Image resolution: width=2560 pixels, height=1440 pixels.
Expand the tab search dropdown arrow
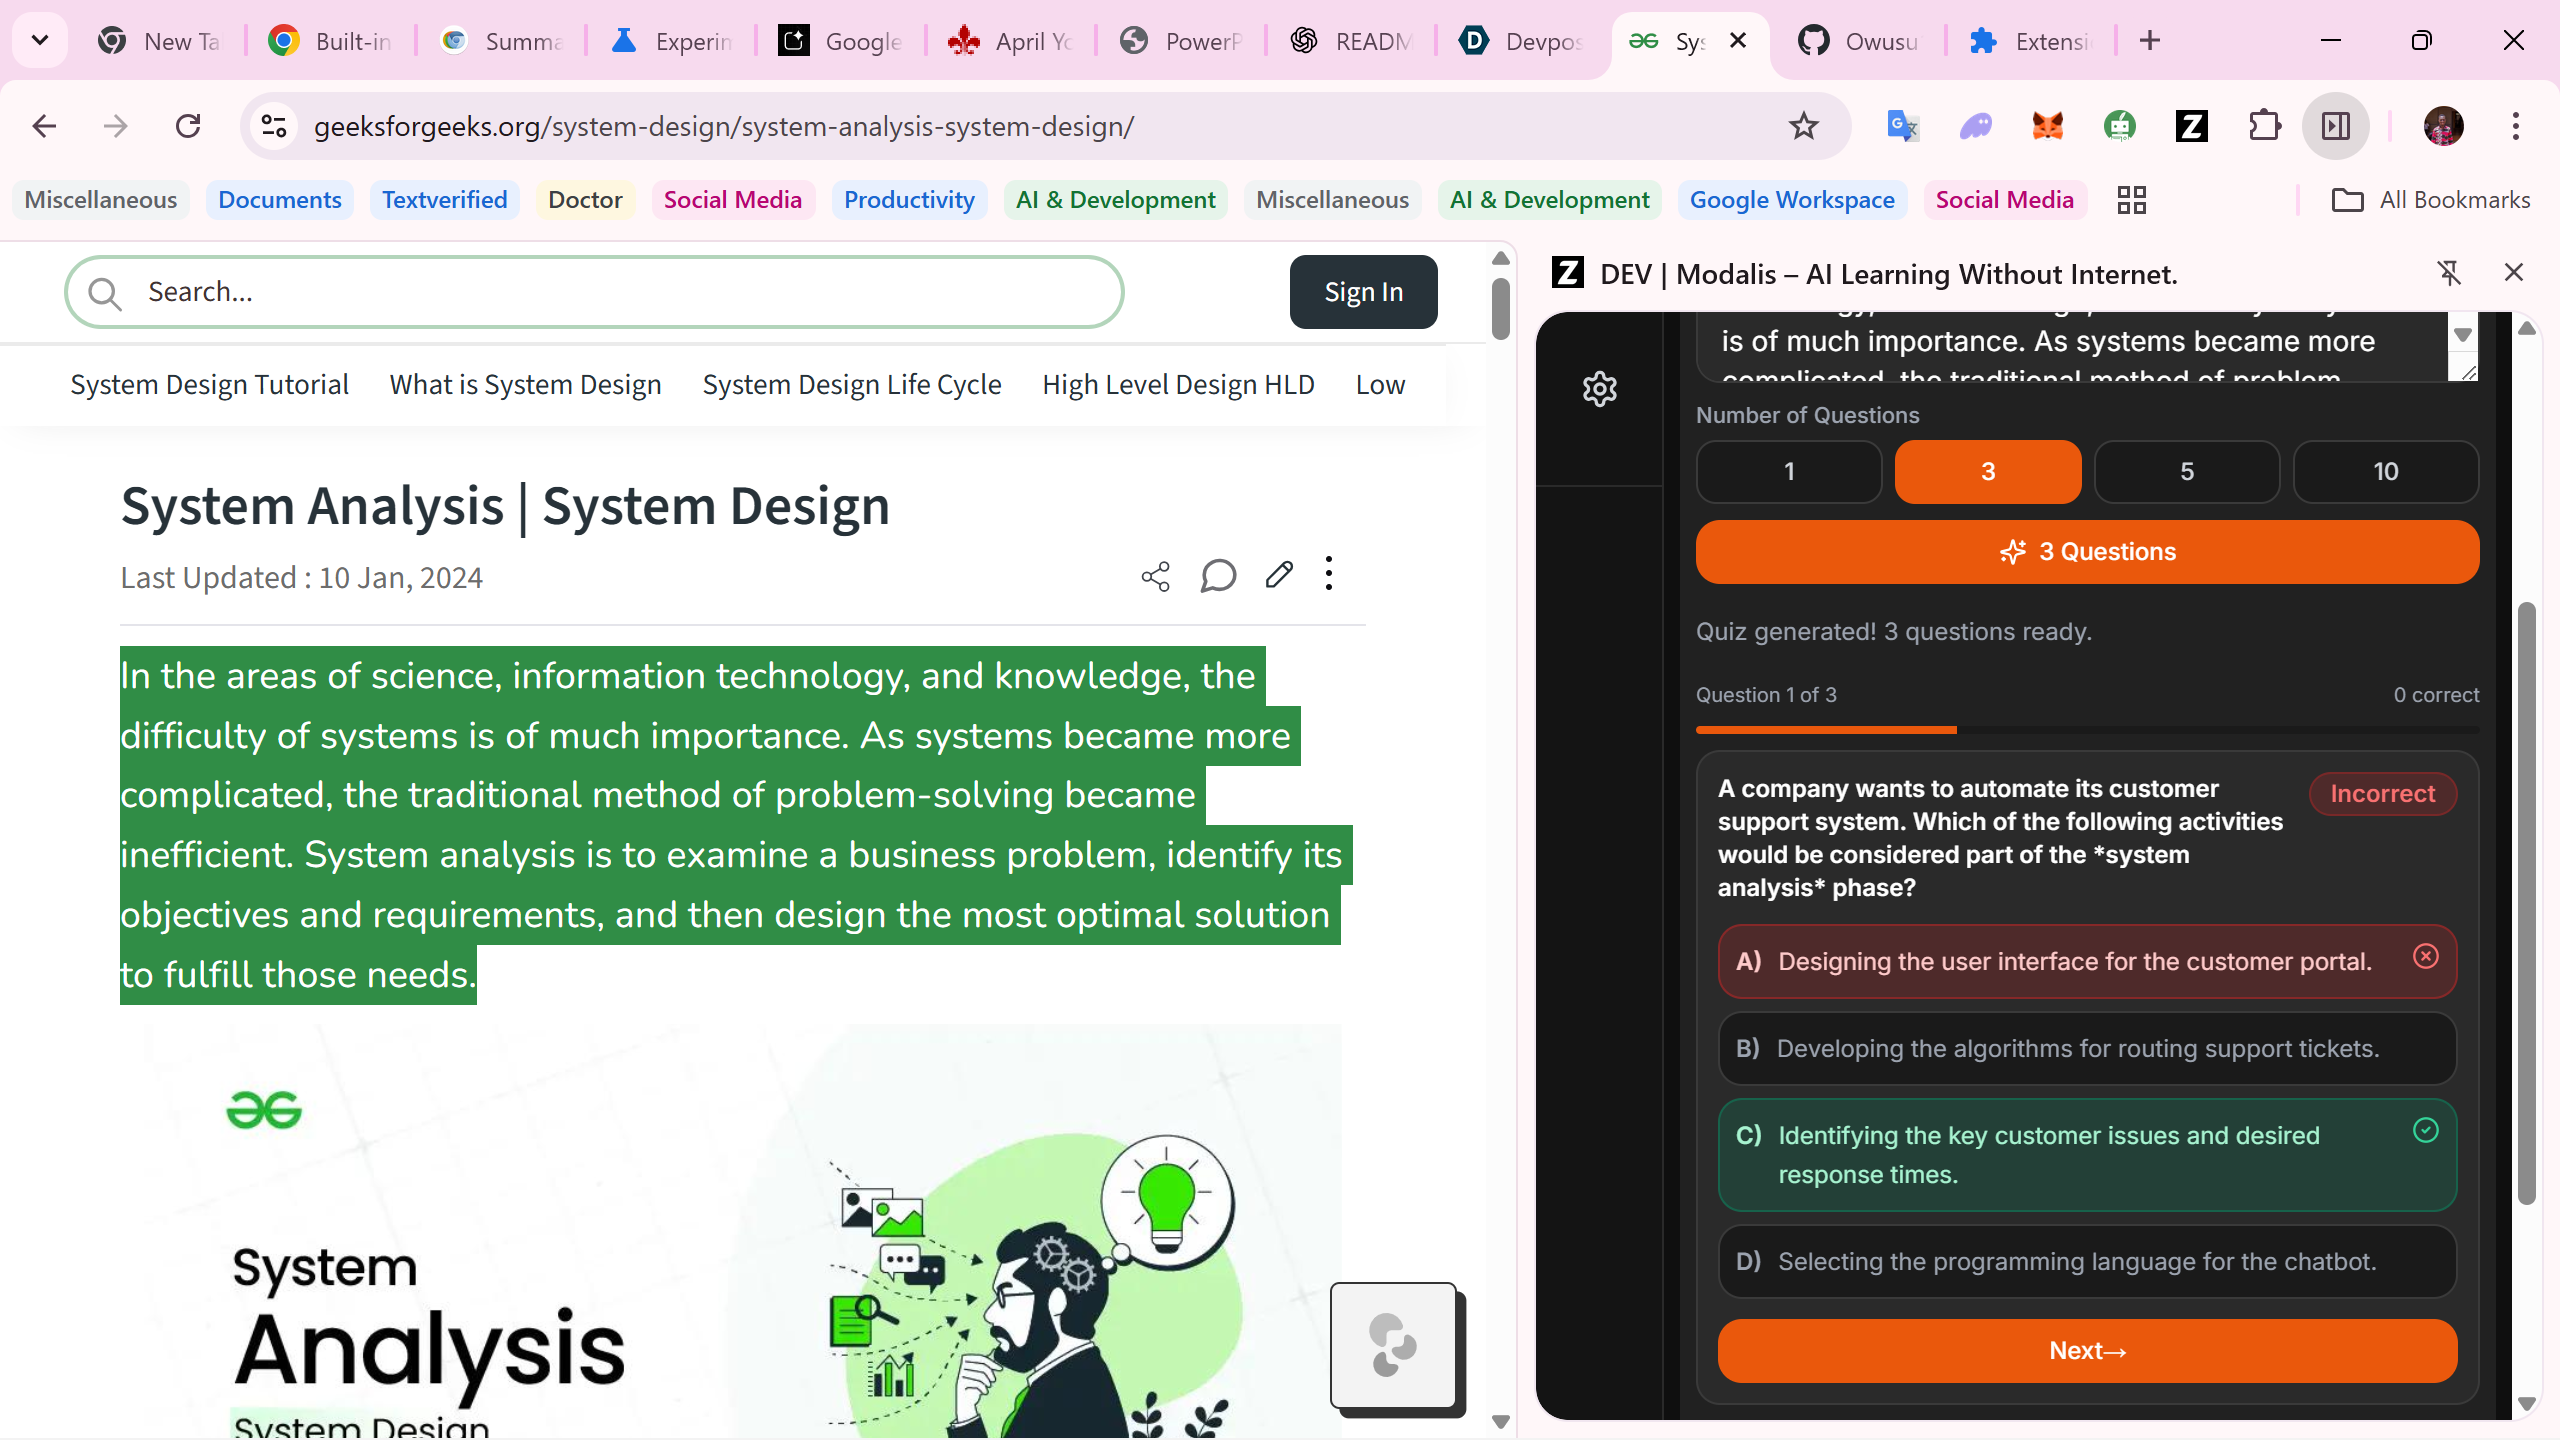40,41
